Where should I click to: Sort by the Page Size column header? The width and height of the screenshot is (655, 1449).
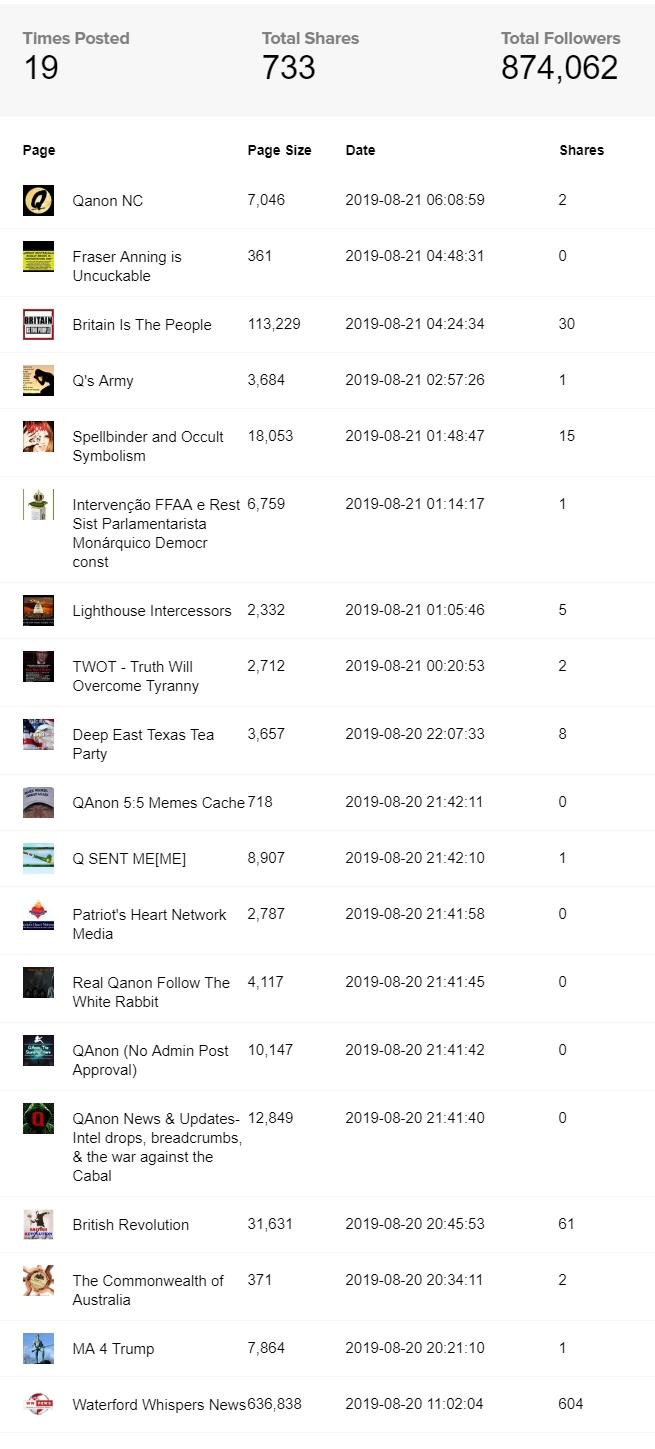coord(279,150)
